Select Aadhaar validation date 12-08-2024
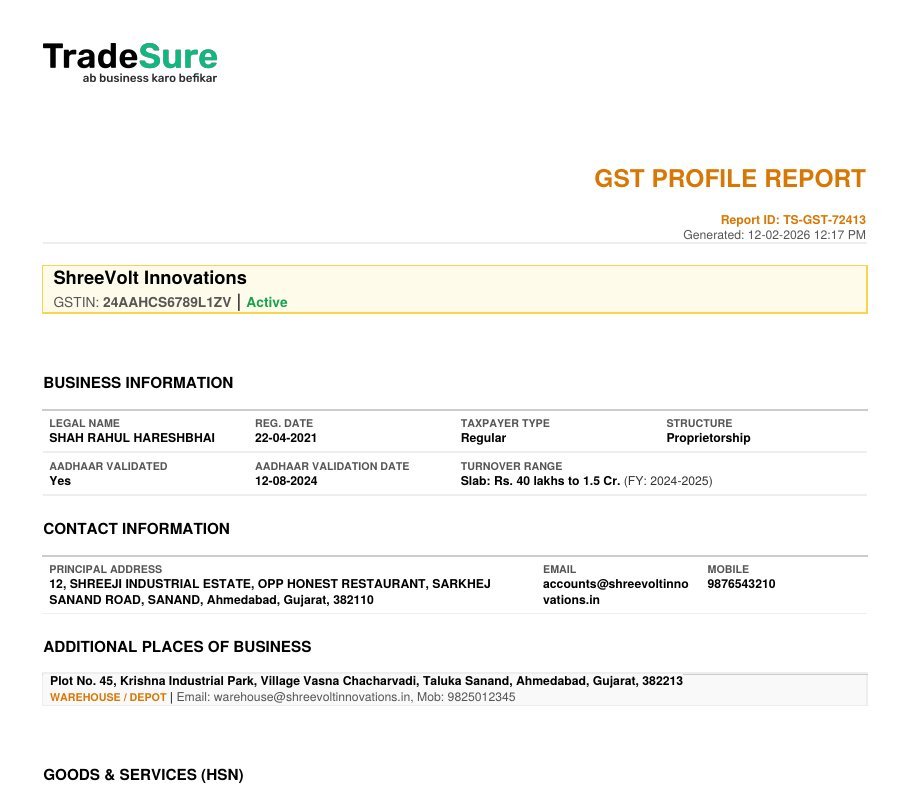 tap(286, 481)
